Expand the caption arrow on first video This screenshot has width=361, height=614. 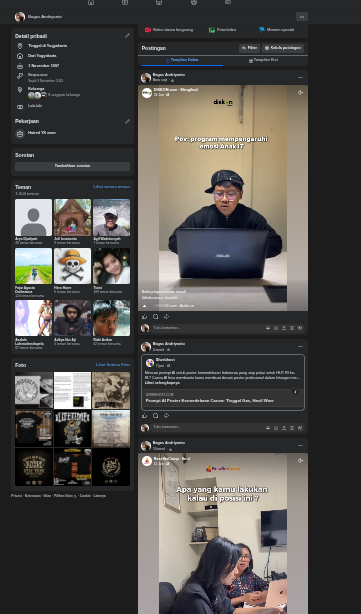tap(144, 306)
